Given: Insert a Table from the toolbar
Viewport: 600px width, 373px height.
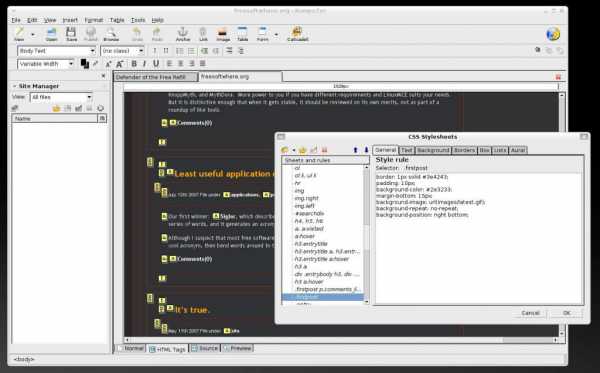Looking at the screenshot, I should (x=243, y=34).
